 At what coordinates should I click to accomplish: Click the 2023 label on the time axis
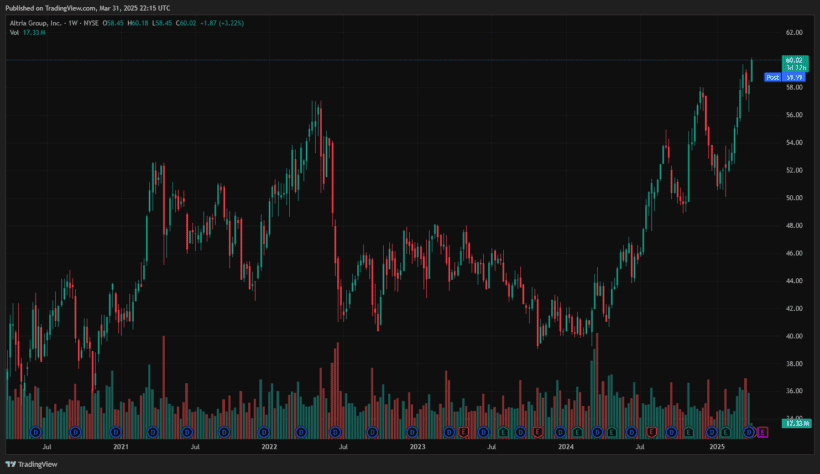417,447
